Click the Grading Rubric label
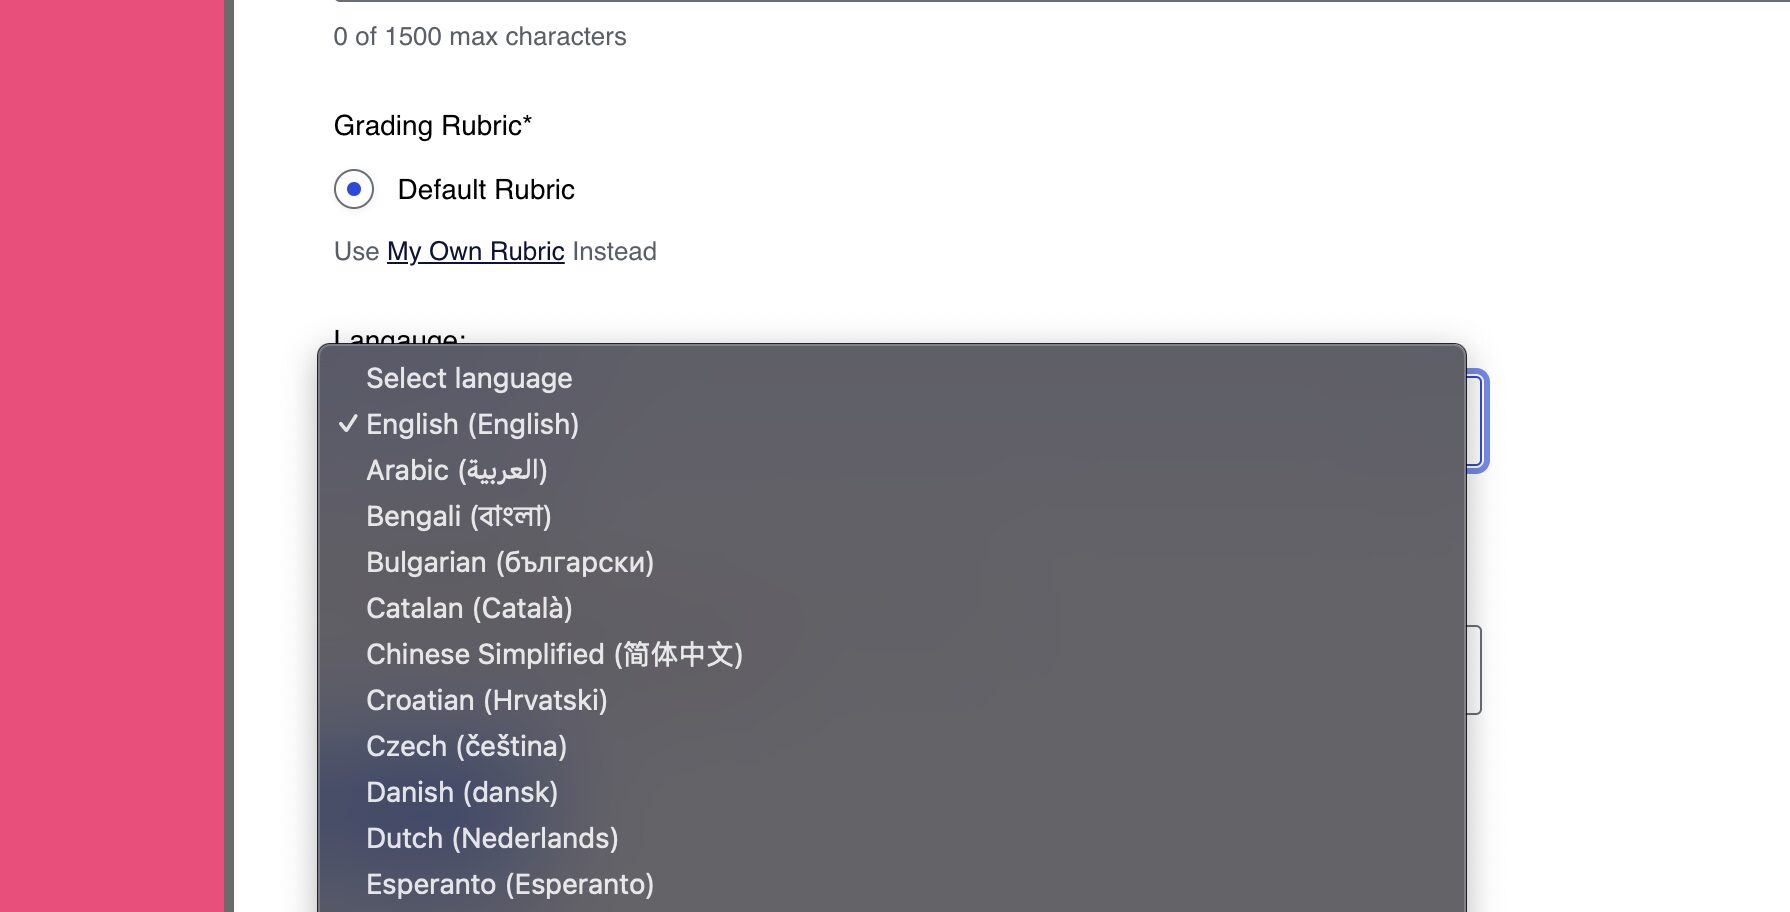Viewport: 1790px width, 912px height. tap(432, 126)
